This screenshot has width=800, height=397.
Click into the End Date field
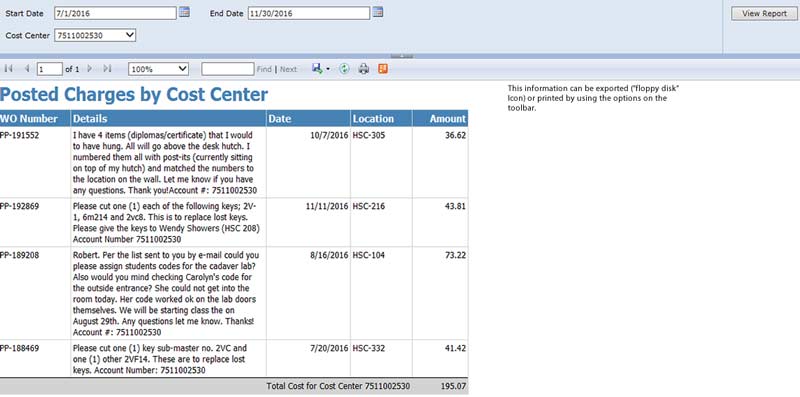pos(309,13)
